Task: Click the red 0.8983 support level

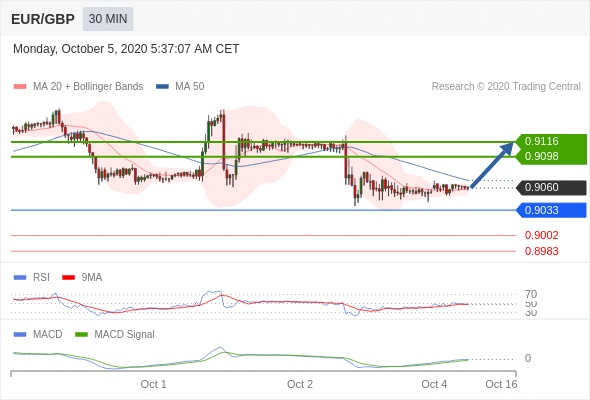Action: [x=541, y=251]
